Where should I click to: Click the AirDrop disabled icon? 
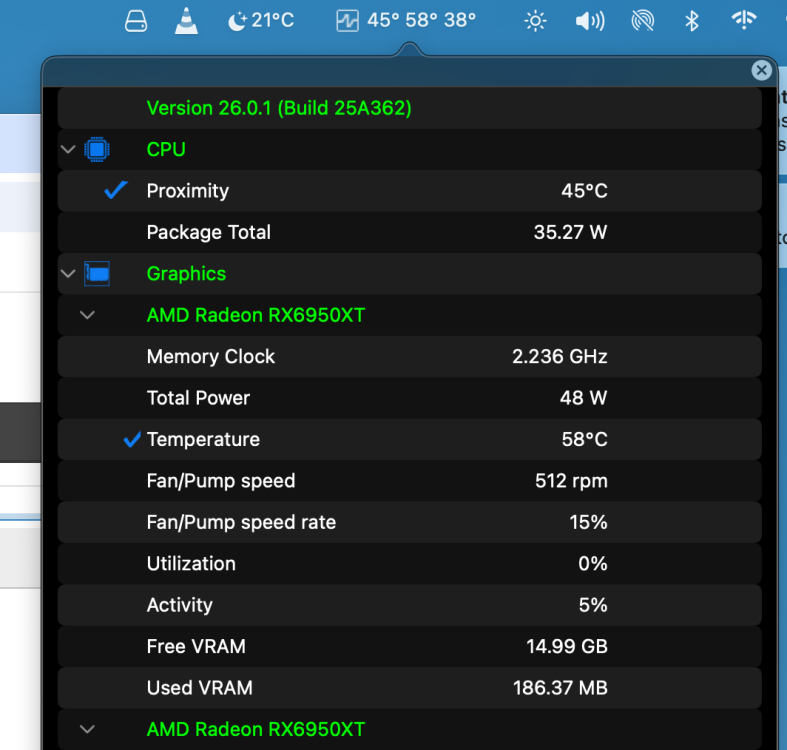tap(642, 21)
